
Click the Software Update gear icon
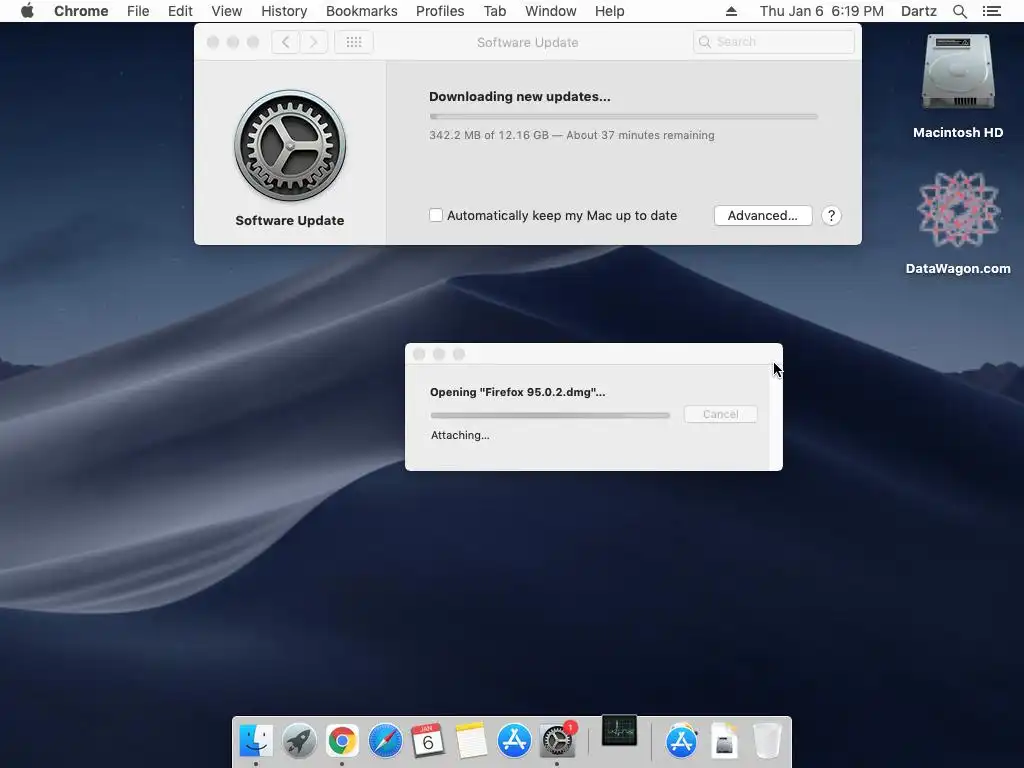click(x=290, y=146)
